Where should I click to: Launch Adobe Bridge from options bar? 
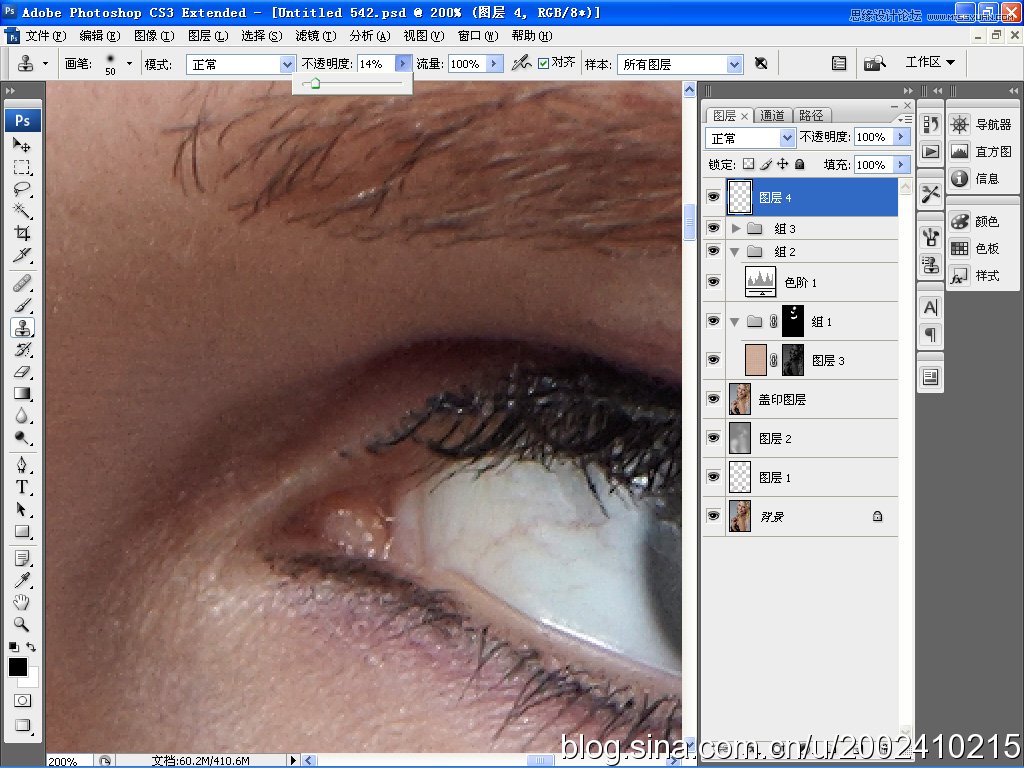pyautogui.click(x=874, y=63)
